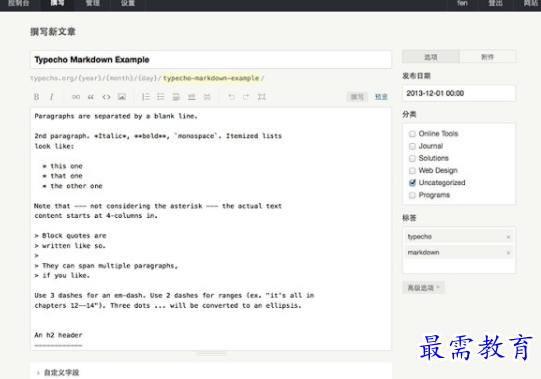
Task: Focus the Typecho Markdown Example title field
Action: [x=211, y=60]
